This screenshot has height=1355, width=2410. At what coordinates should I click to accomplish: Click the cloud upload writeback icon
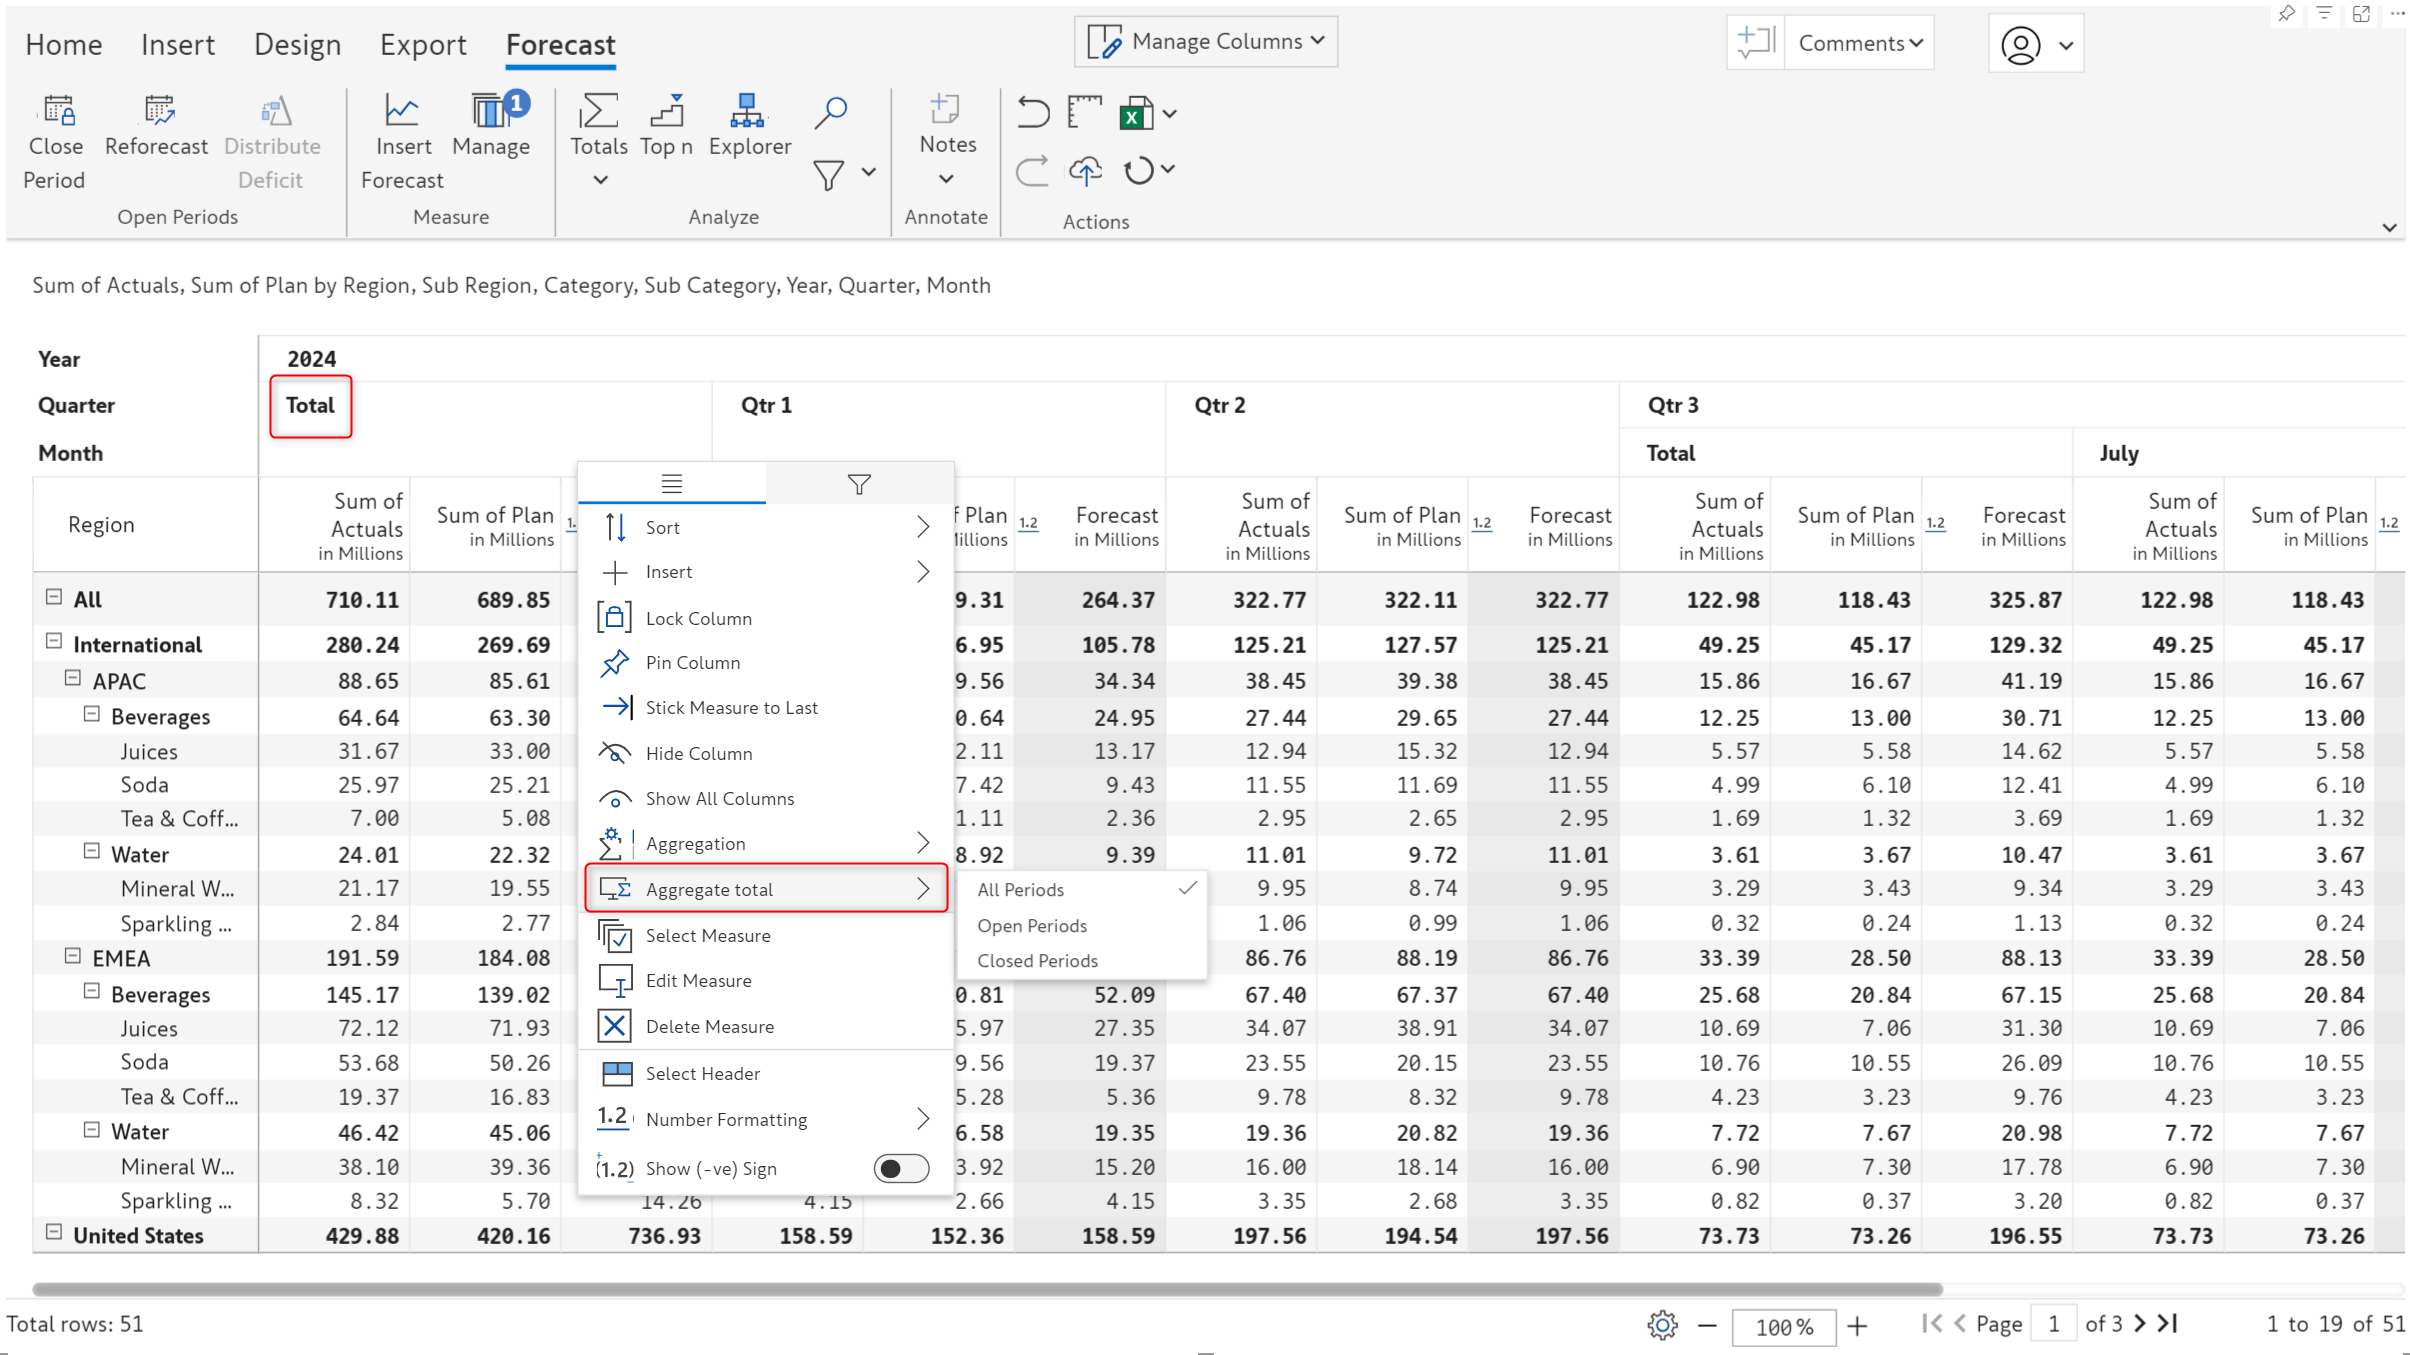1086,171
